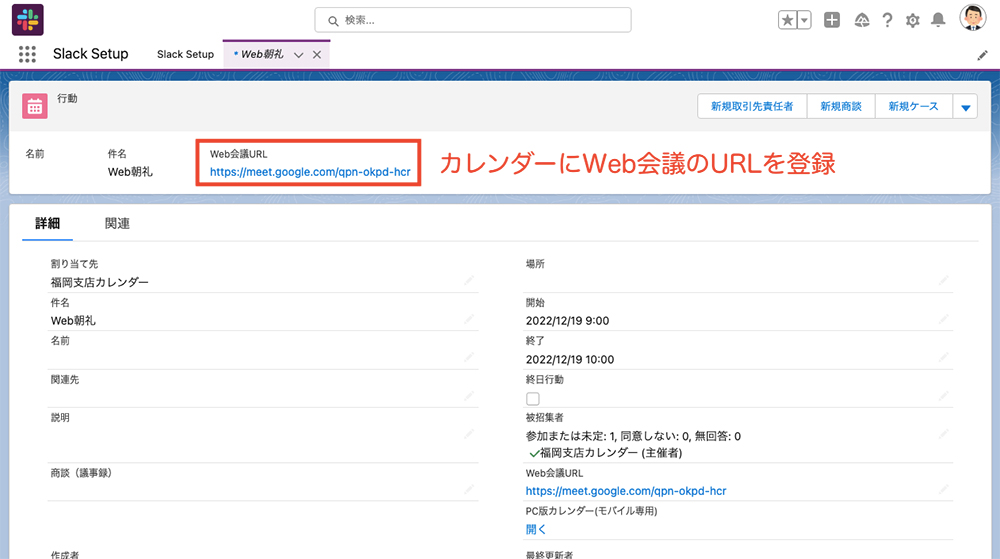This screenshot has height=559, width=1000.
Task: Open the user profile avatar
Action: 973,18
